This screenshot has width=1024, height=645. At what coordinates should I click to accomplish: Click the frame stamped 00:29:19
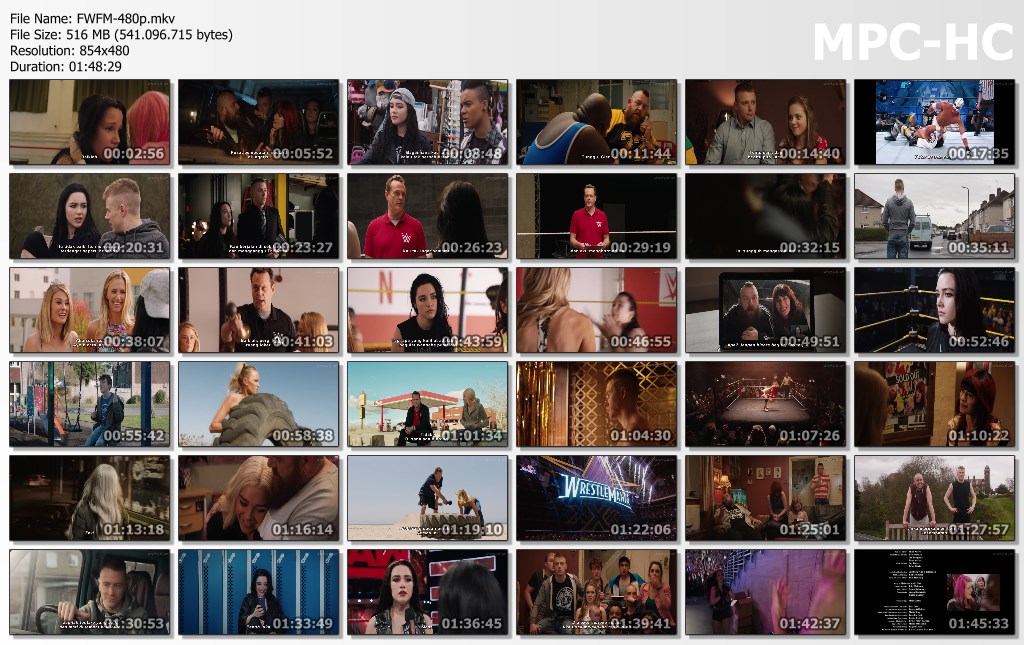[597, 216]
